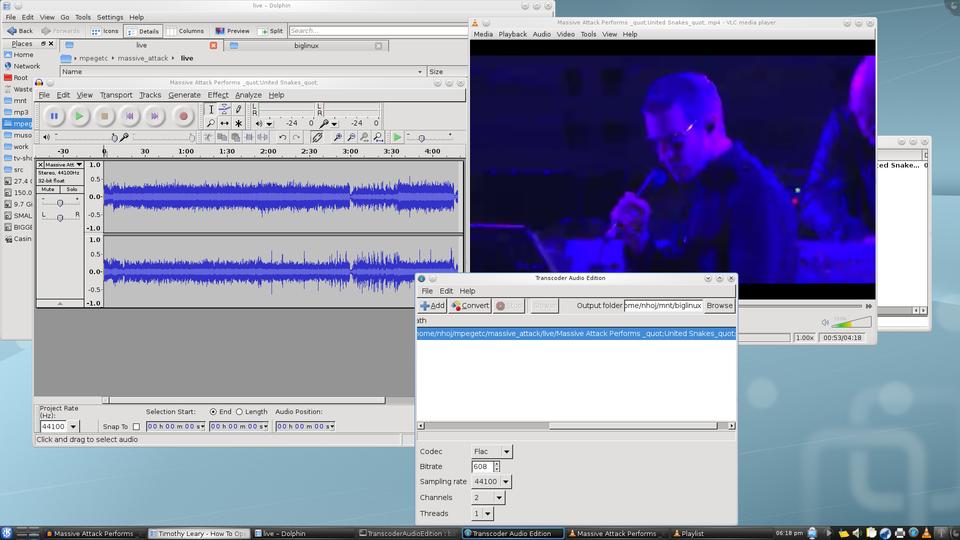
Task: Click the green Play button in Audacity
Action: tap(79, 116)
